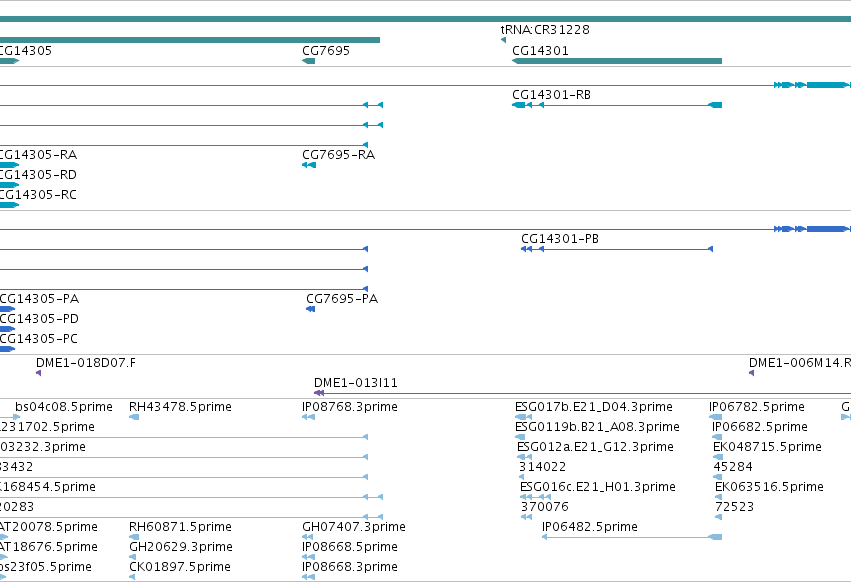Select EST IP06682.5prime
This screenshot has width=851, height=582.
pos(760,427)
